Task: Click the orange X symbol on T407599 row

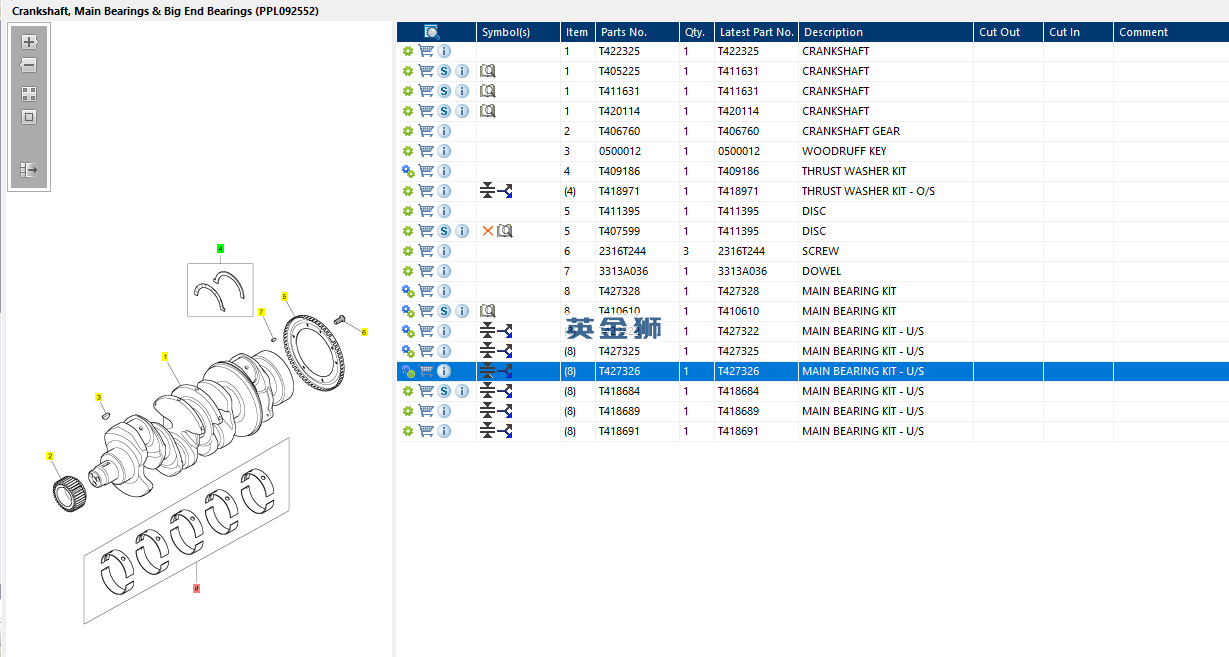Action: pos(488,231)
